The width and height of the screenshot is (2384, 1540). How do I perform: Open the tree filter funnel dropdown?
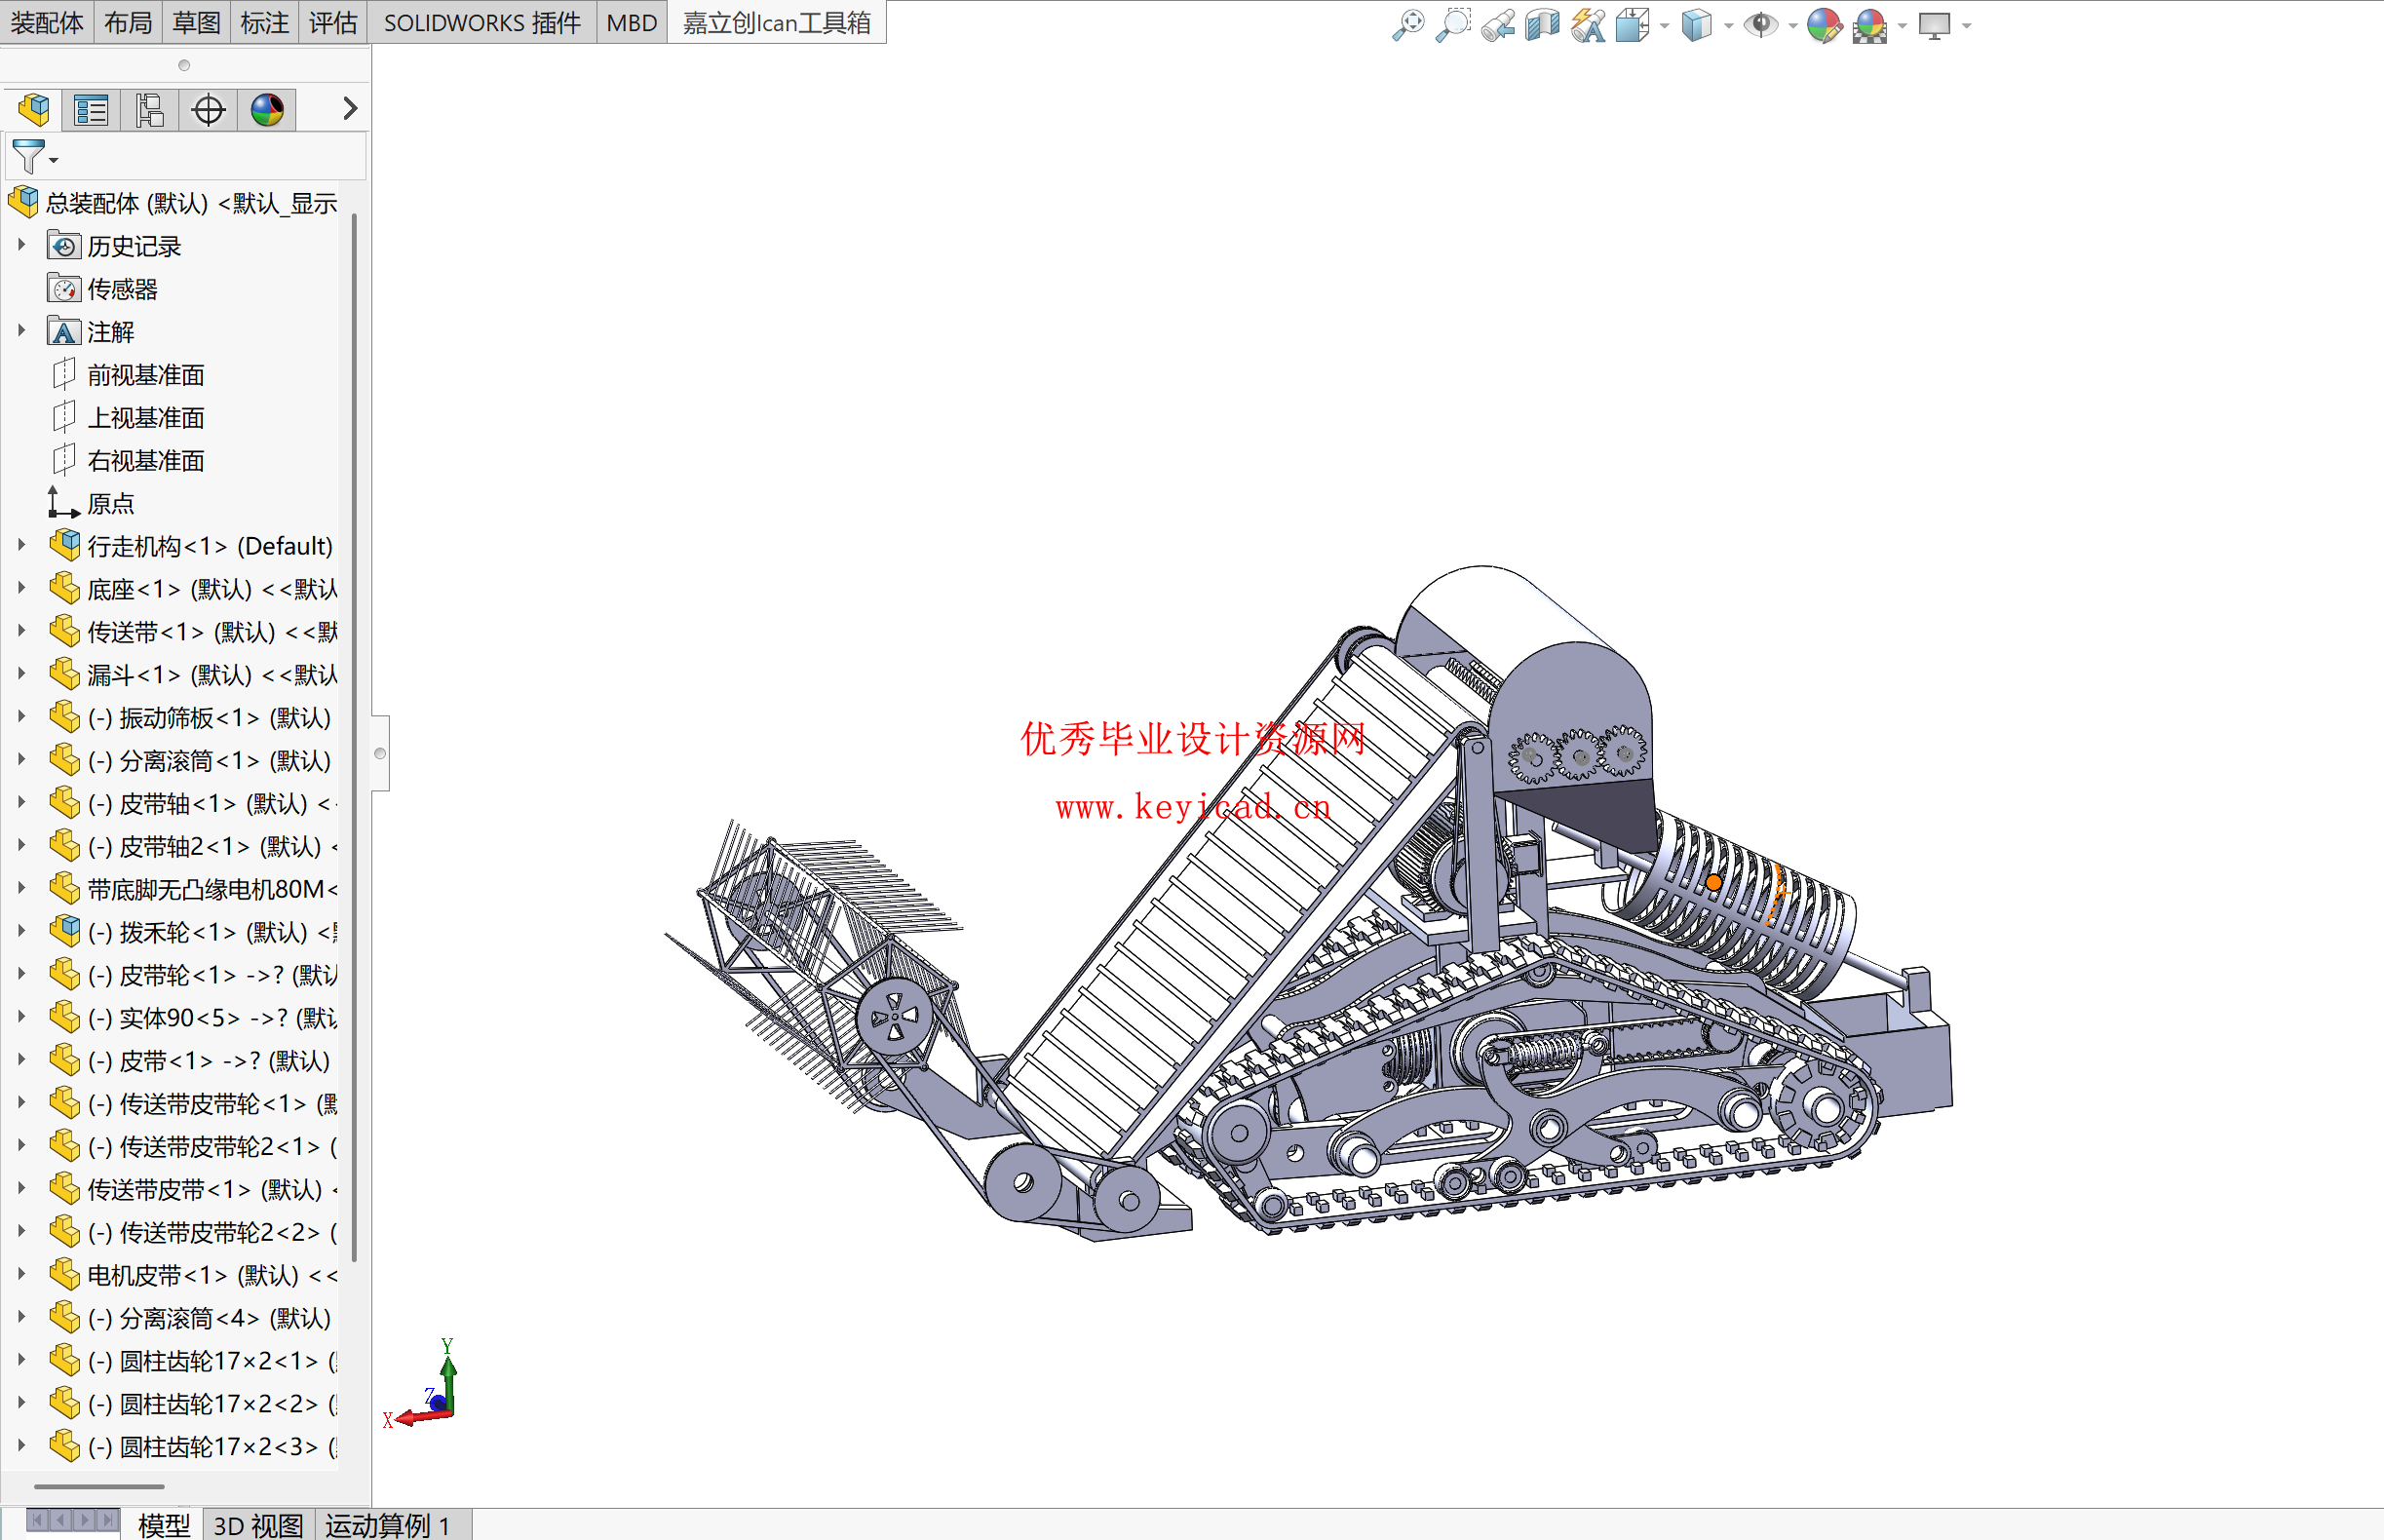pos(35,157)
